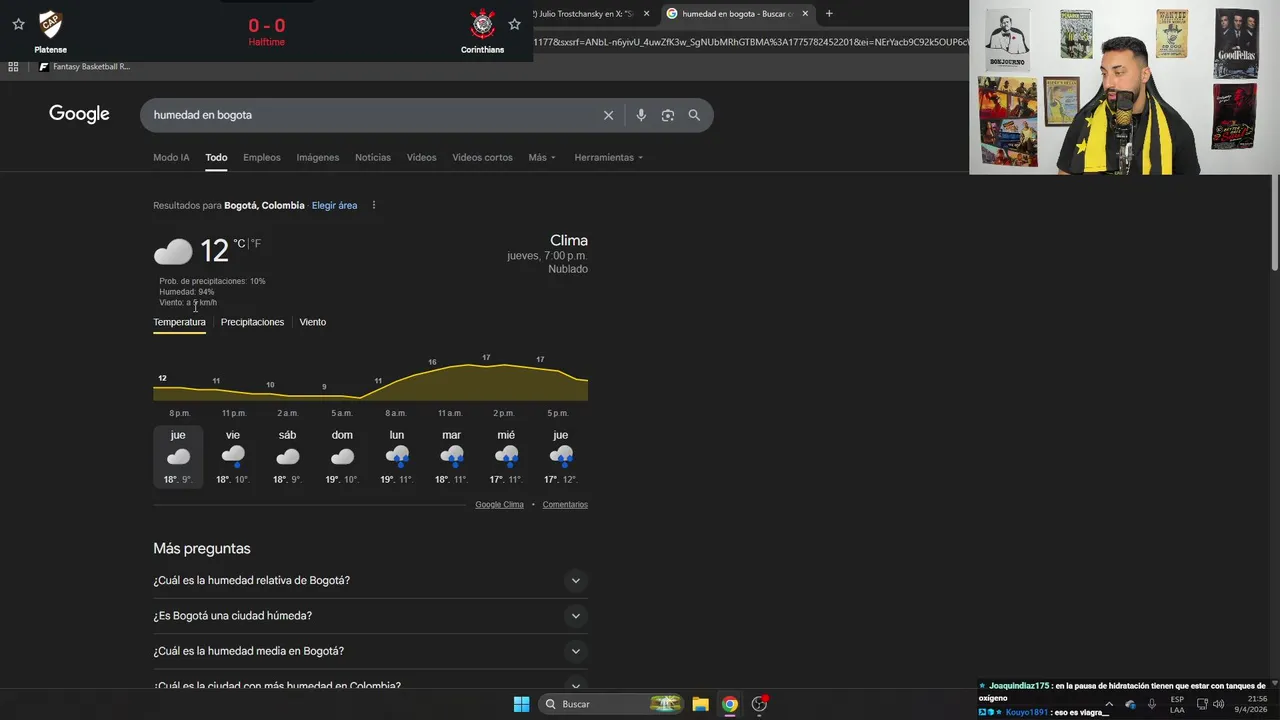The height and width of the screenshot is (720, 1280).
Task: Close the 'humedad en bogota' tab
Action: pos(805,14)
